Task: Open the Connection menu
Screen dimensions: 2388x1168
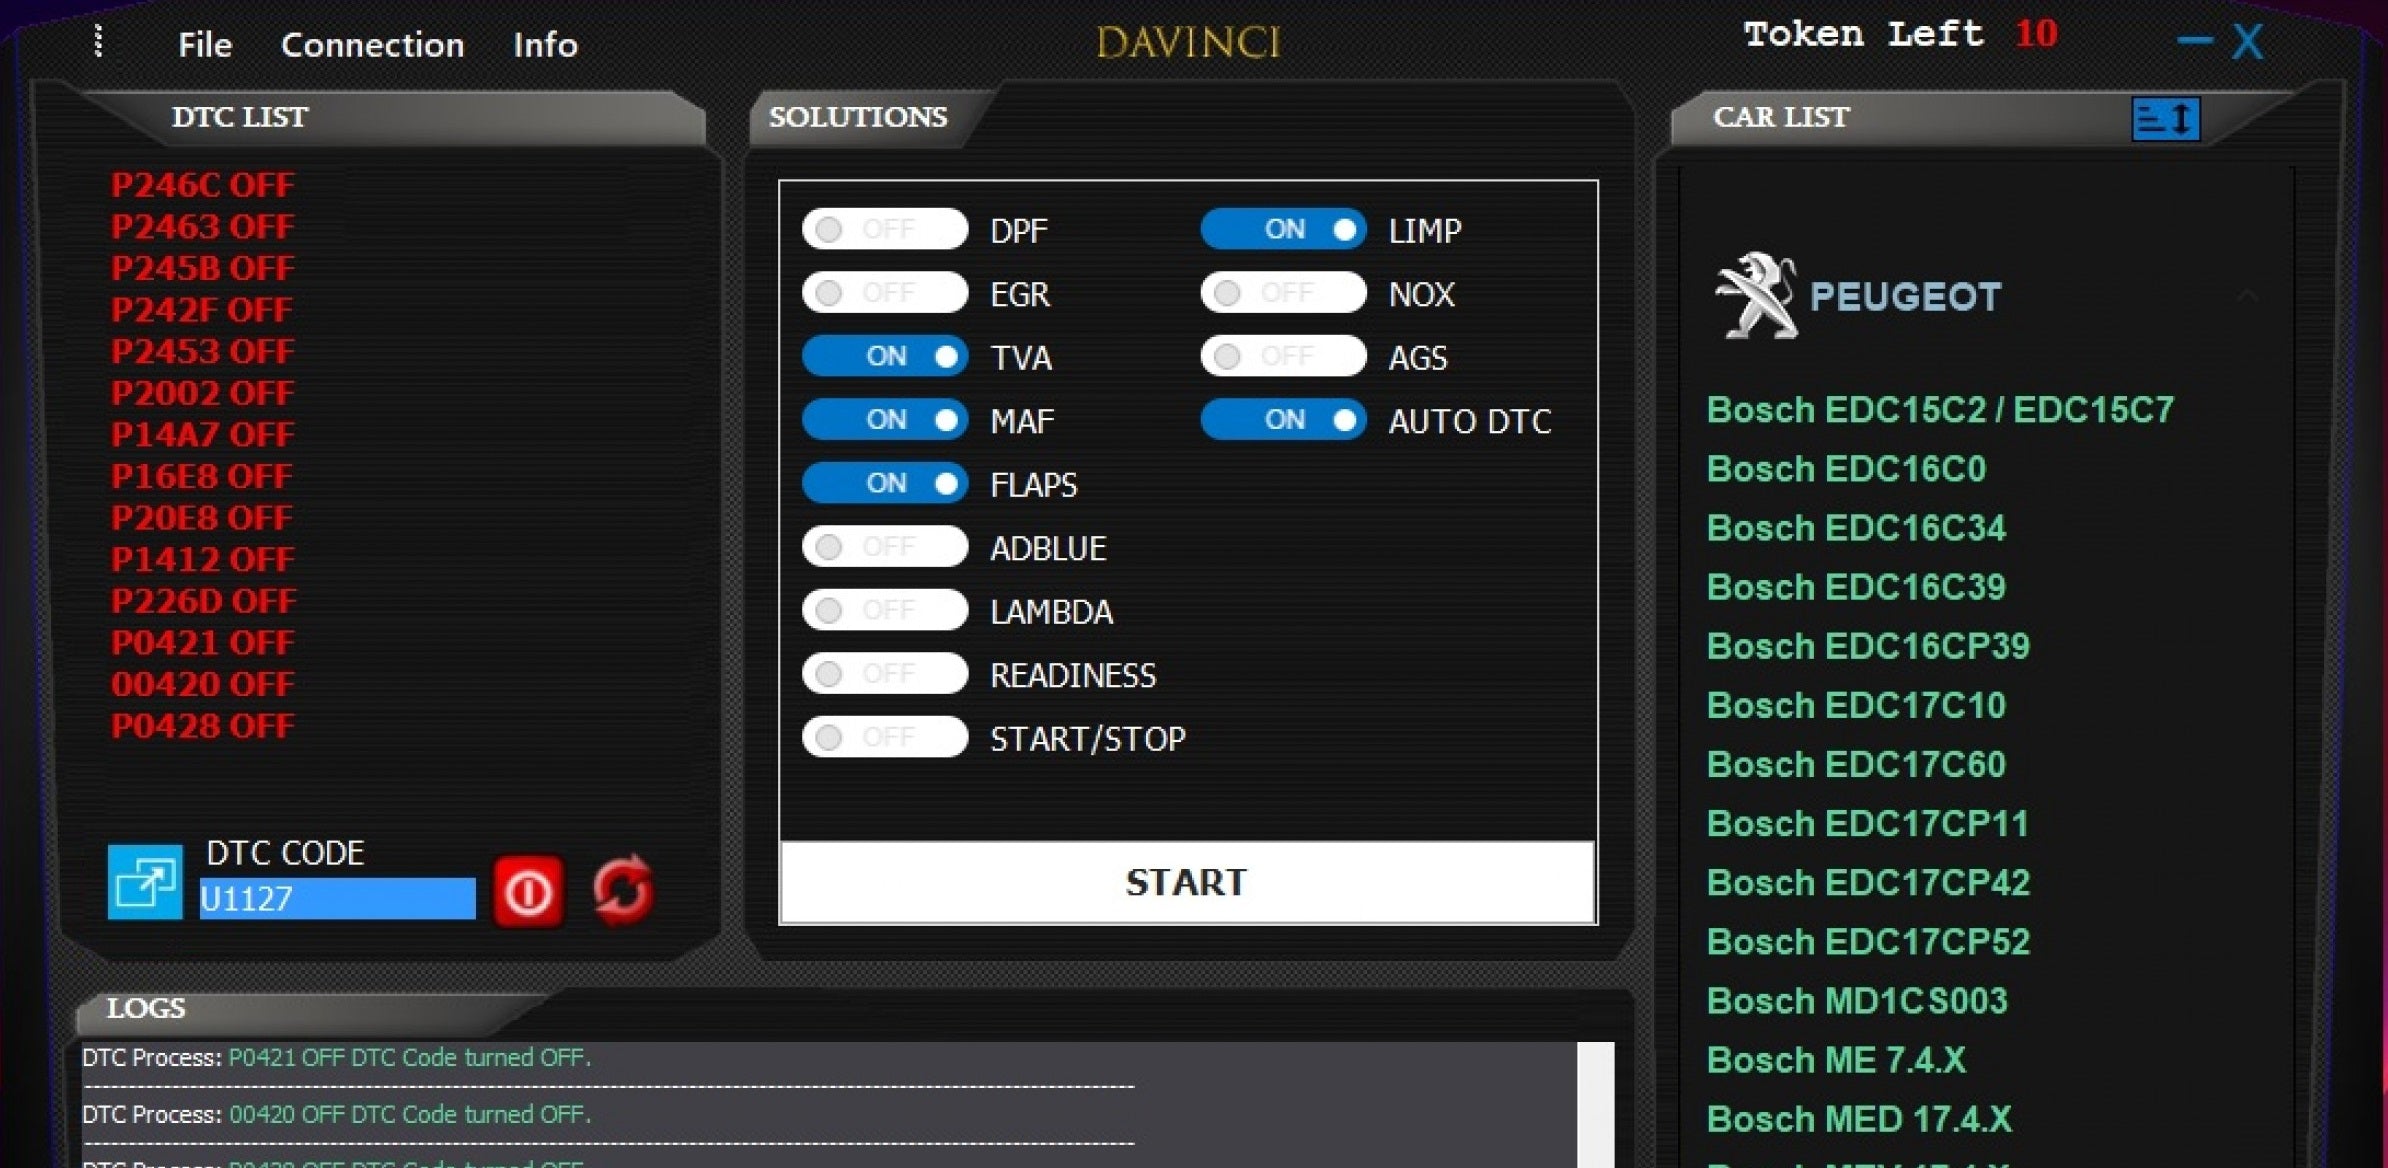Action: pos(372,44)
